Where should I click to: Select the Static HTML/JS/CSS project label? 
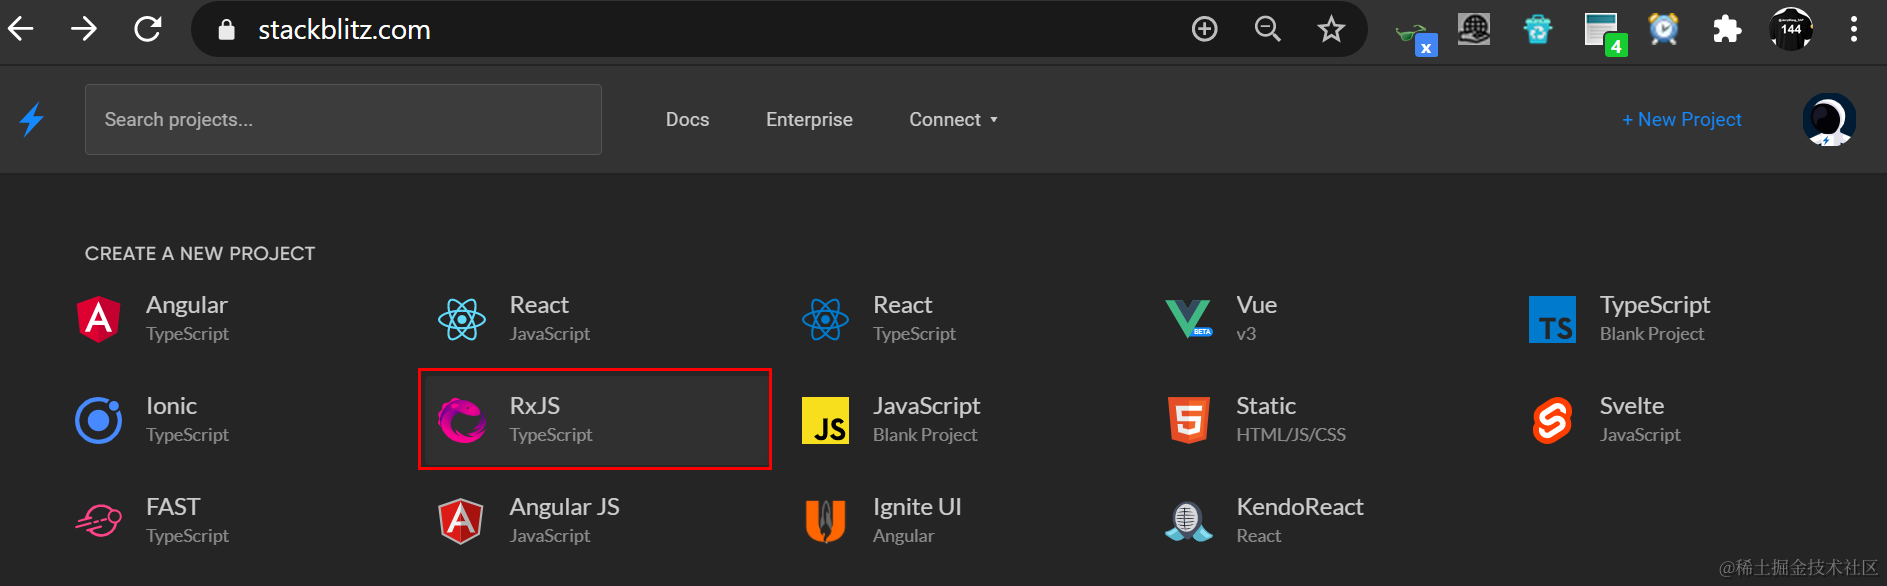1291,419
